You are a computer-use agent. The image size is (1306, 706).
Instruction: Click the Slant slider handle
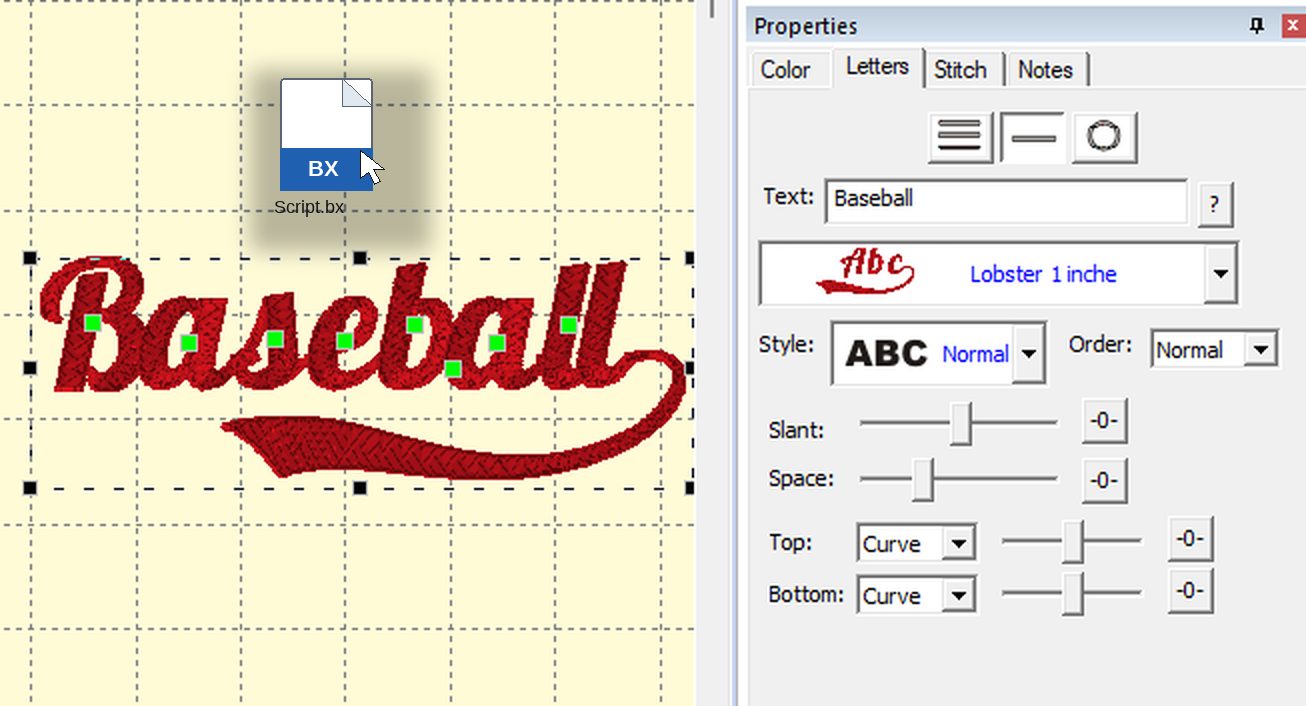click(960, 423)
